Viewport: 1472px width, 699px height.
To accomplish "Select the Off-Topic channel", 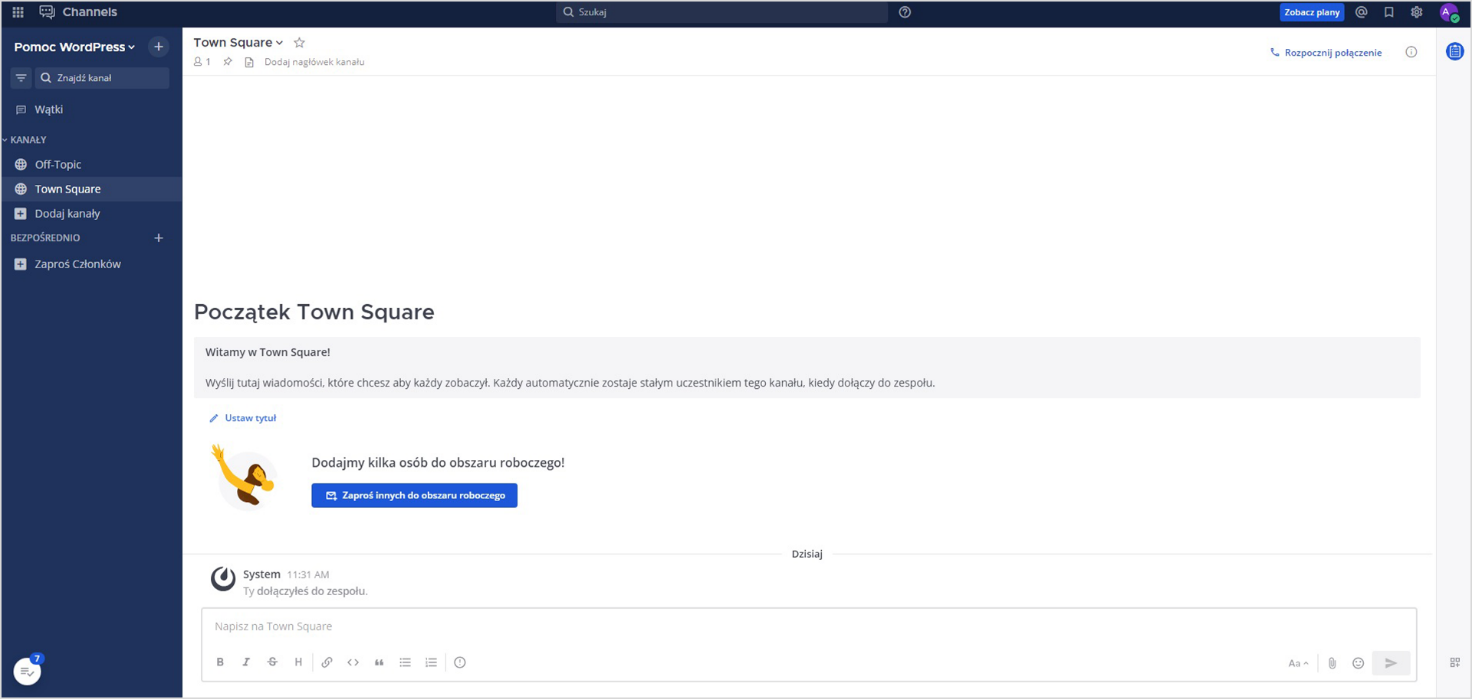I will pyautogui.click(x=91, y=164).
